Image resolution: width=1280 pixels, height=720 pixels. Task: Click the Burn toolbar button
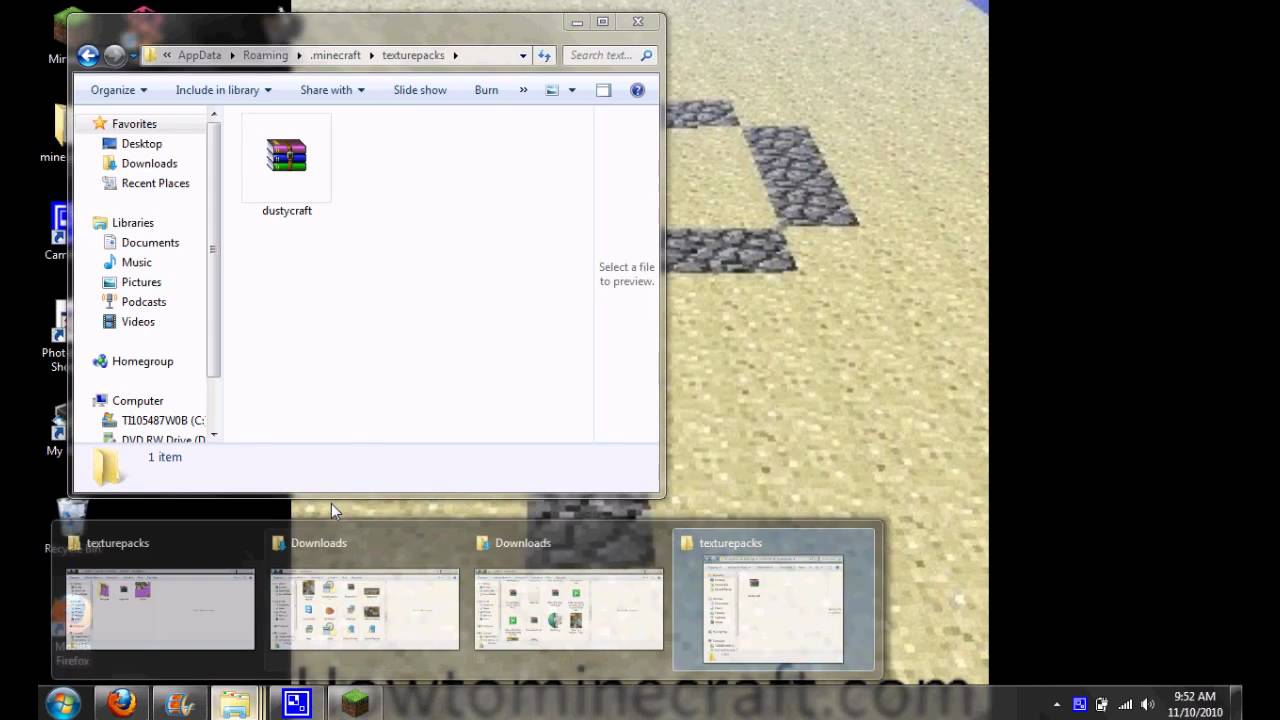point(486,90)
